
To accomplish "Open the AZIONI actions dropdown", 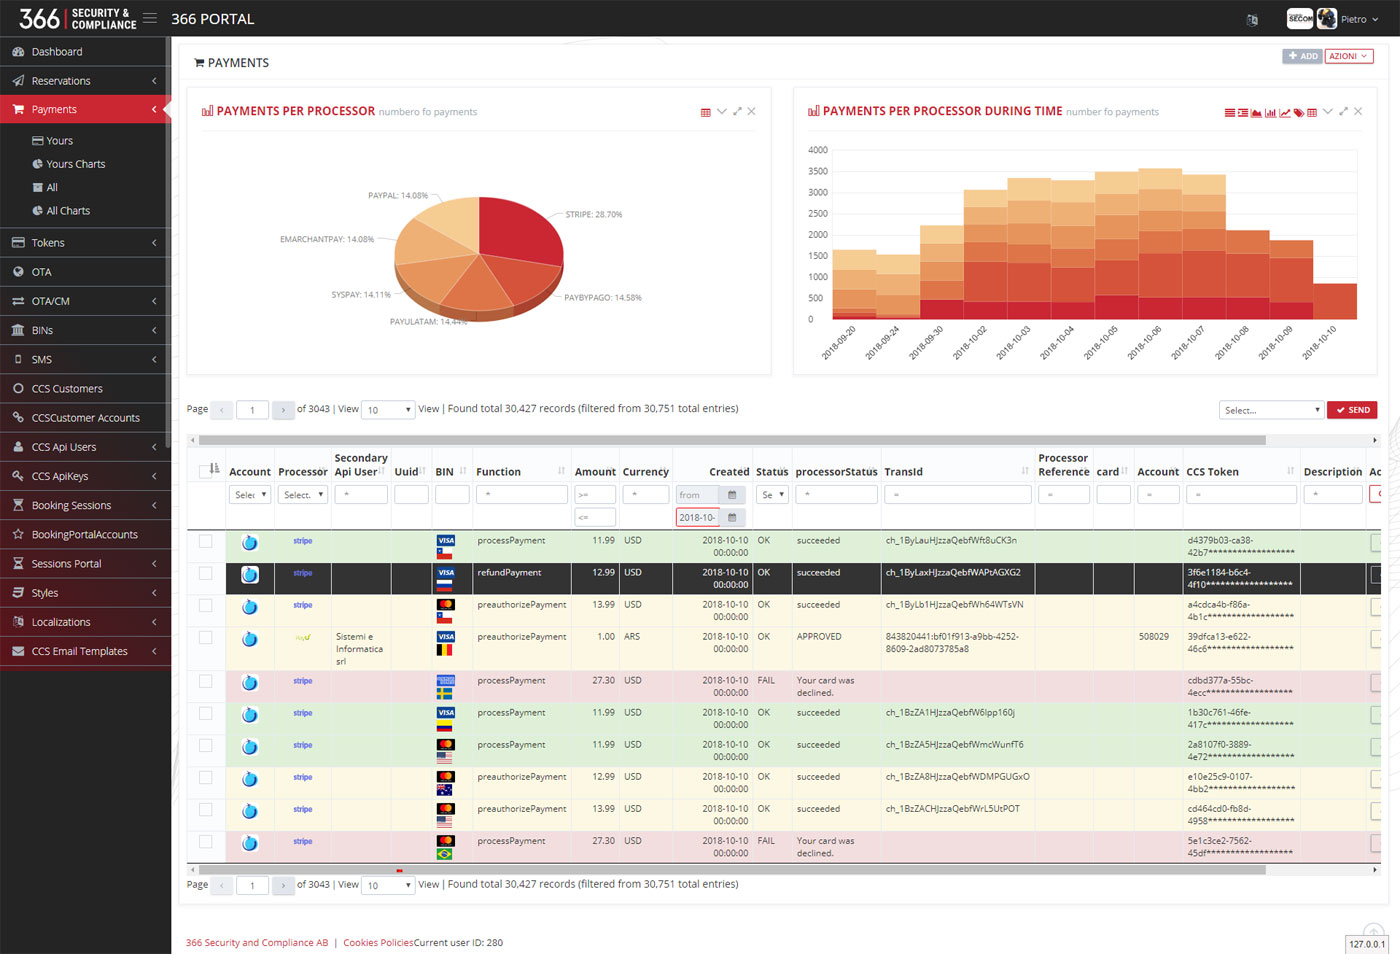I will [x=1349, y=56].
